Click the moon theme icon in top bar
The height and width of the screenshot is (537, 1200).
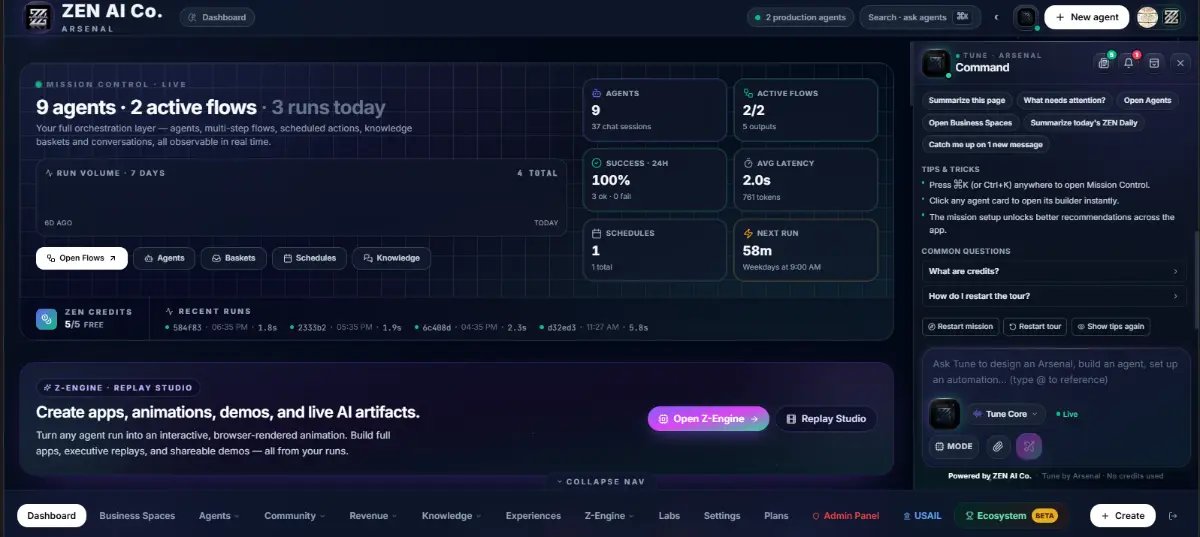[996, 17]
